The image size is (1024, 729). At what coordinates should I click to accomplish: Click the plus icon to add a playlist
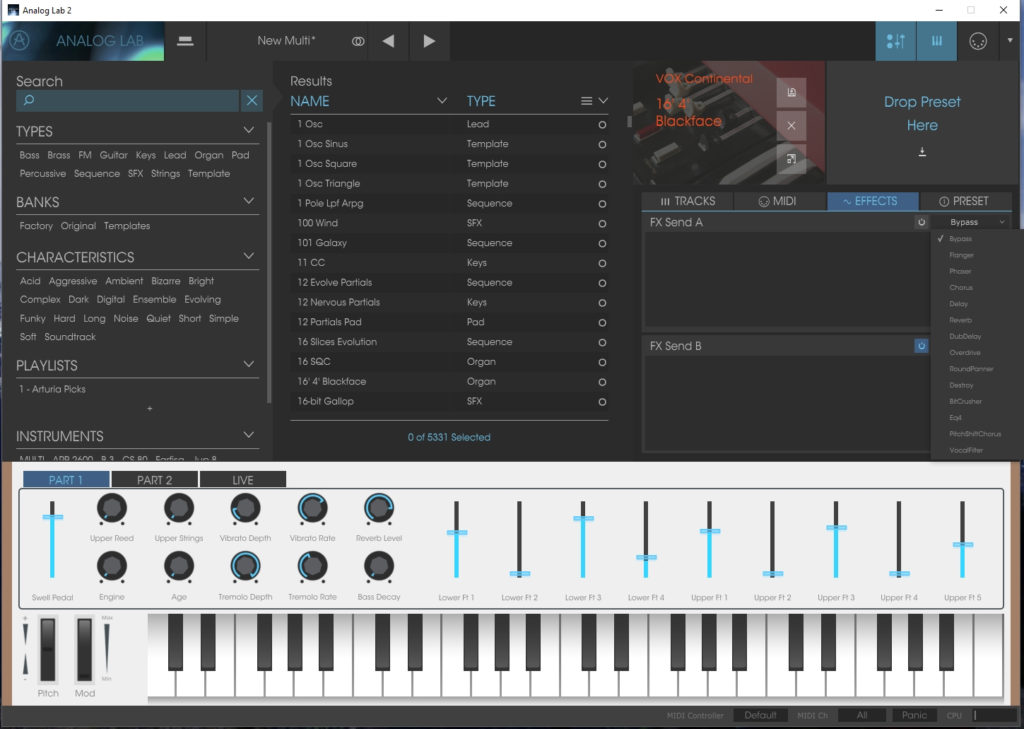150,408
